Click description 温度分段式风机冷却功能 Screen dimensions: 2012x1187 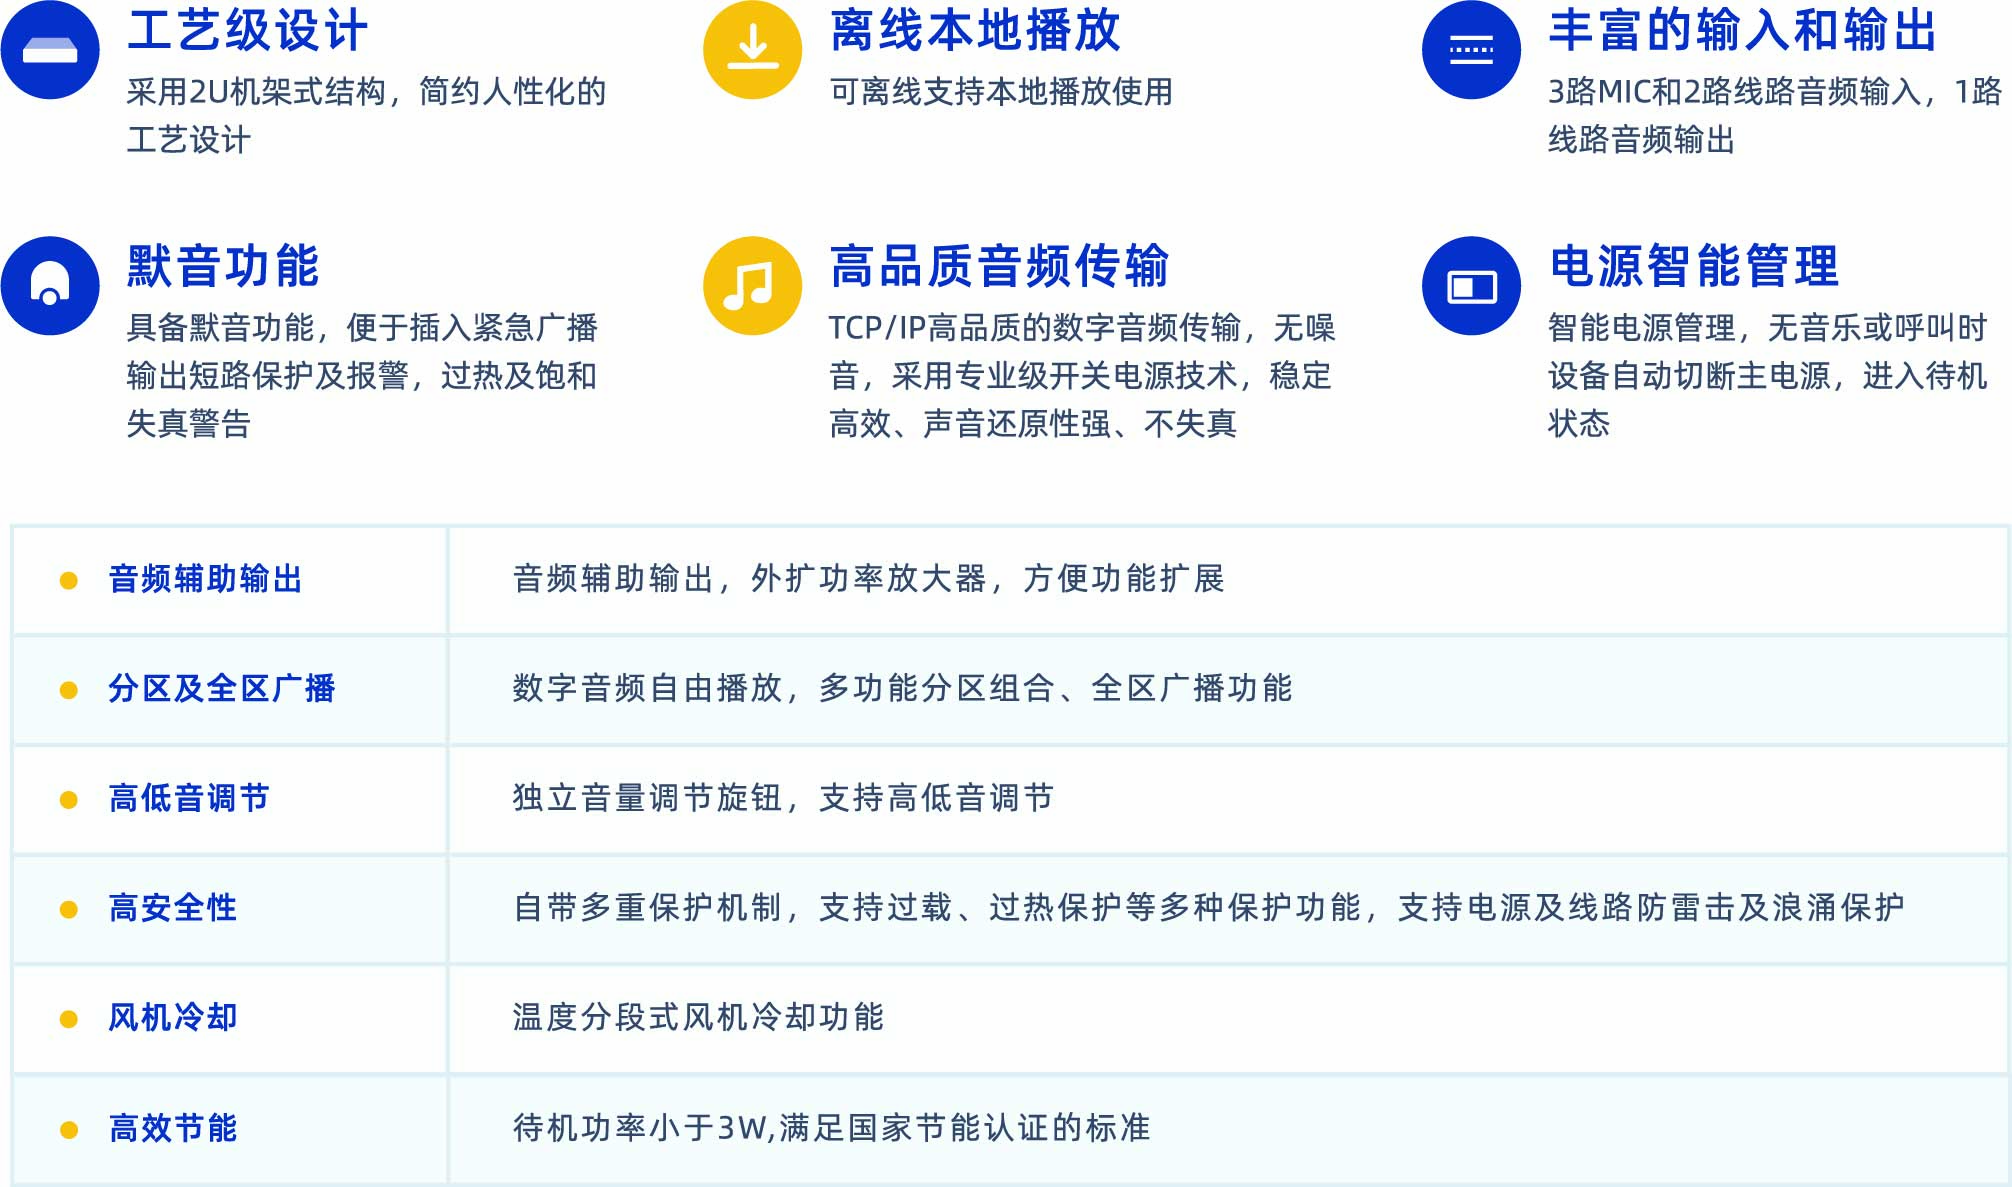(x=698, y=1018)
